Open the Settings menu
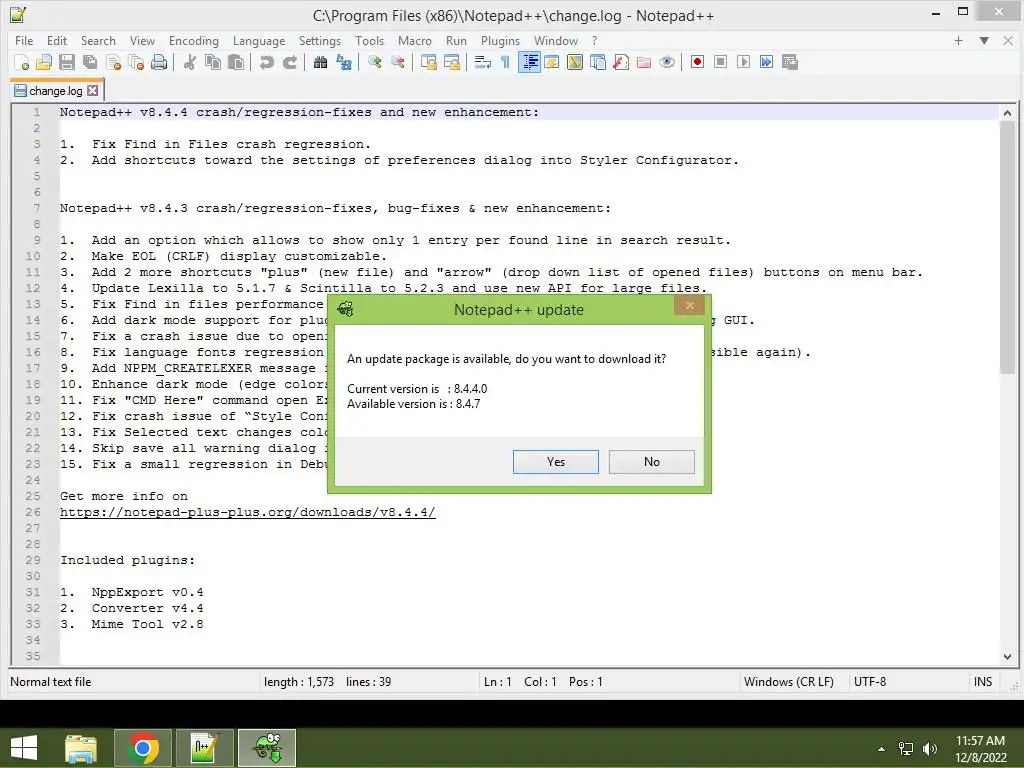This screenshot has height=768, width=1024. point(319,40)
